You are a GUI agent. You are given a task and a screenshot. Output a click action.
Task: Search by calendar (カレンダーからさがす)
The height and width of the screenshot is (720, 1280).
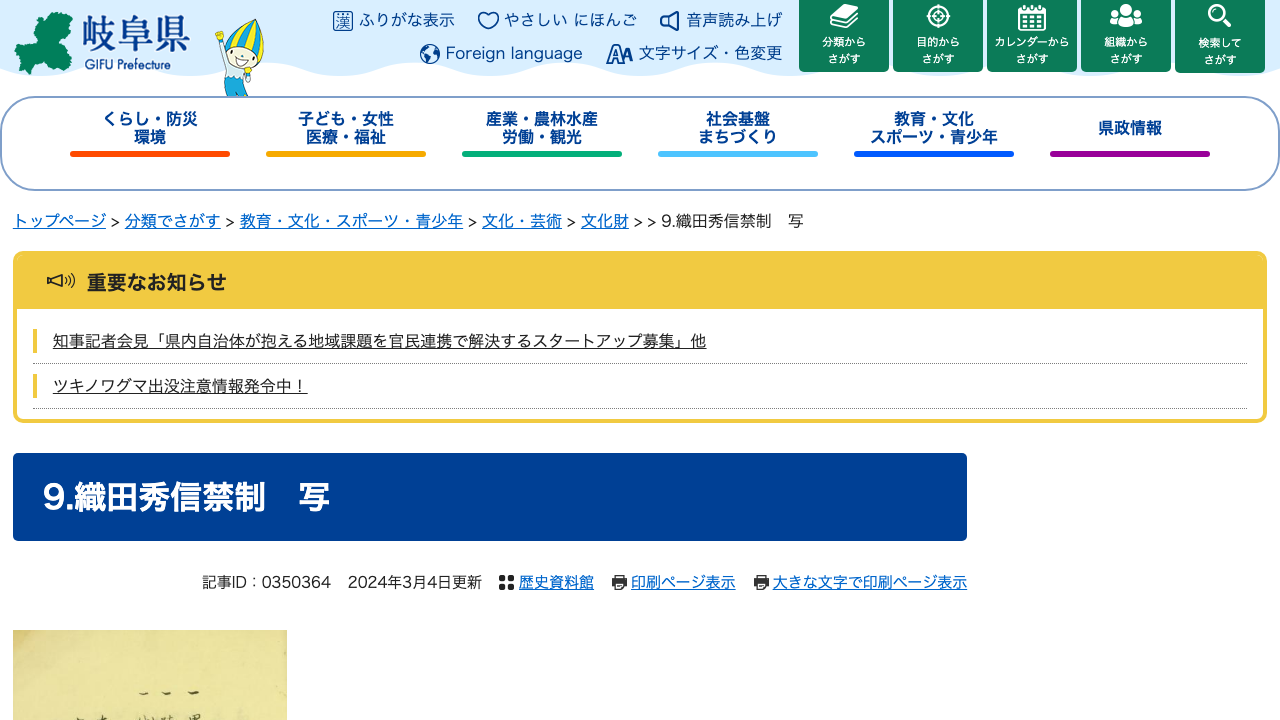pos(1032,36)
